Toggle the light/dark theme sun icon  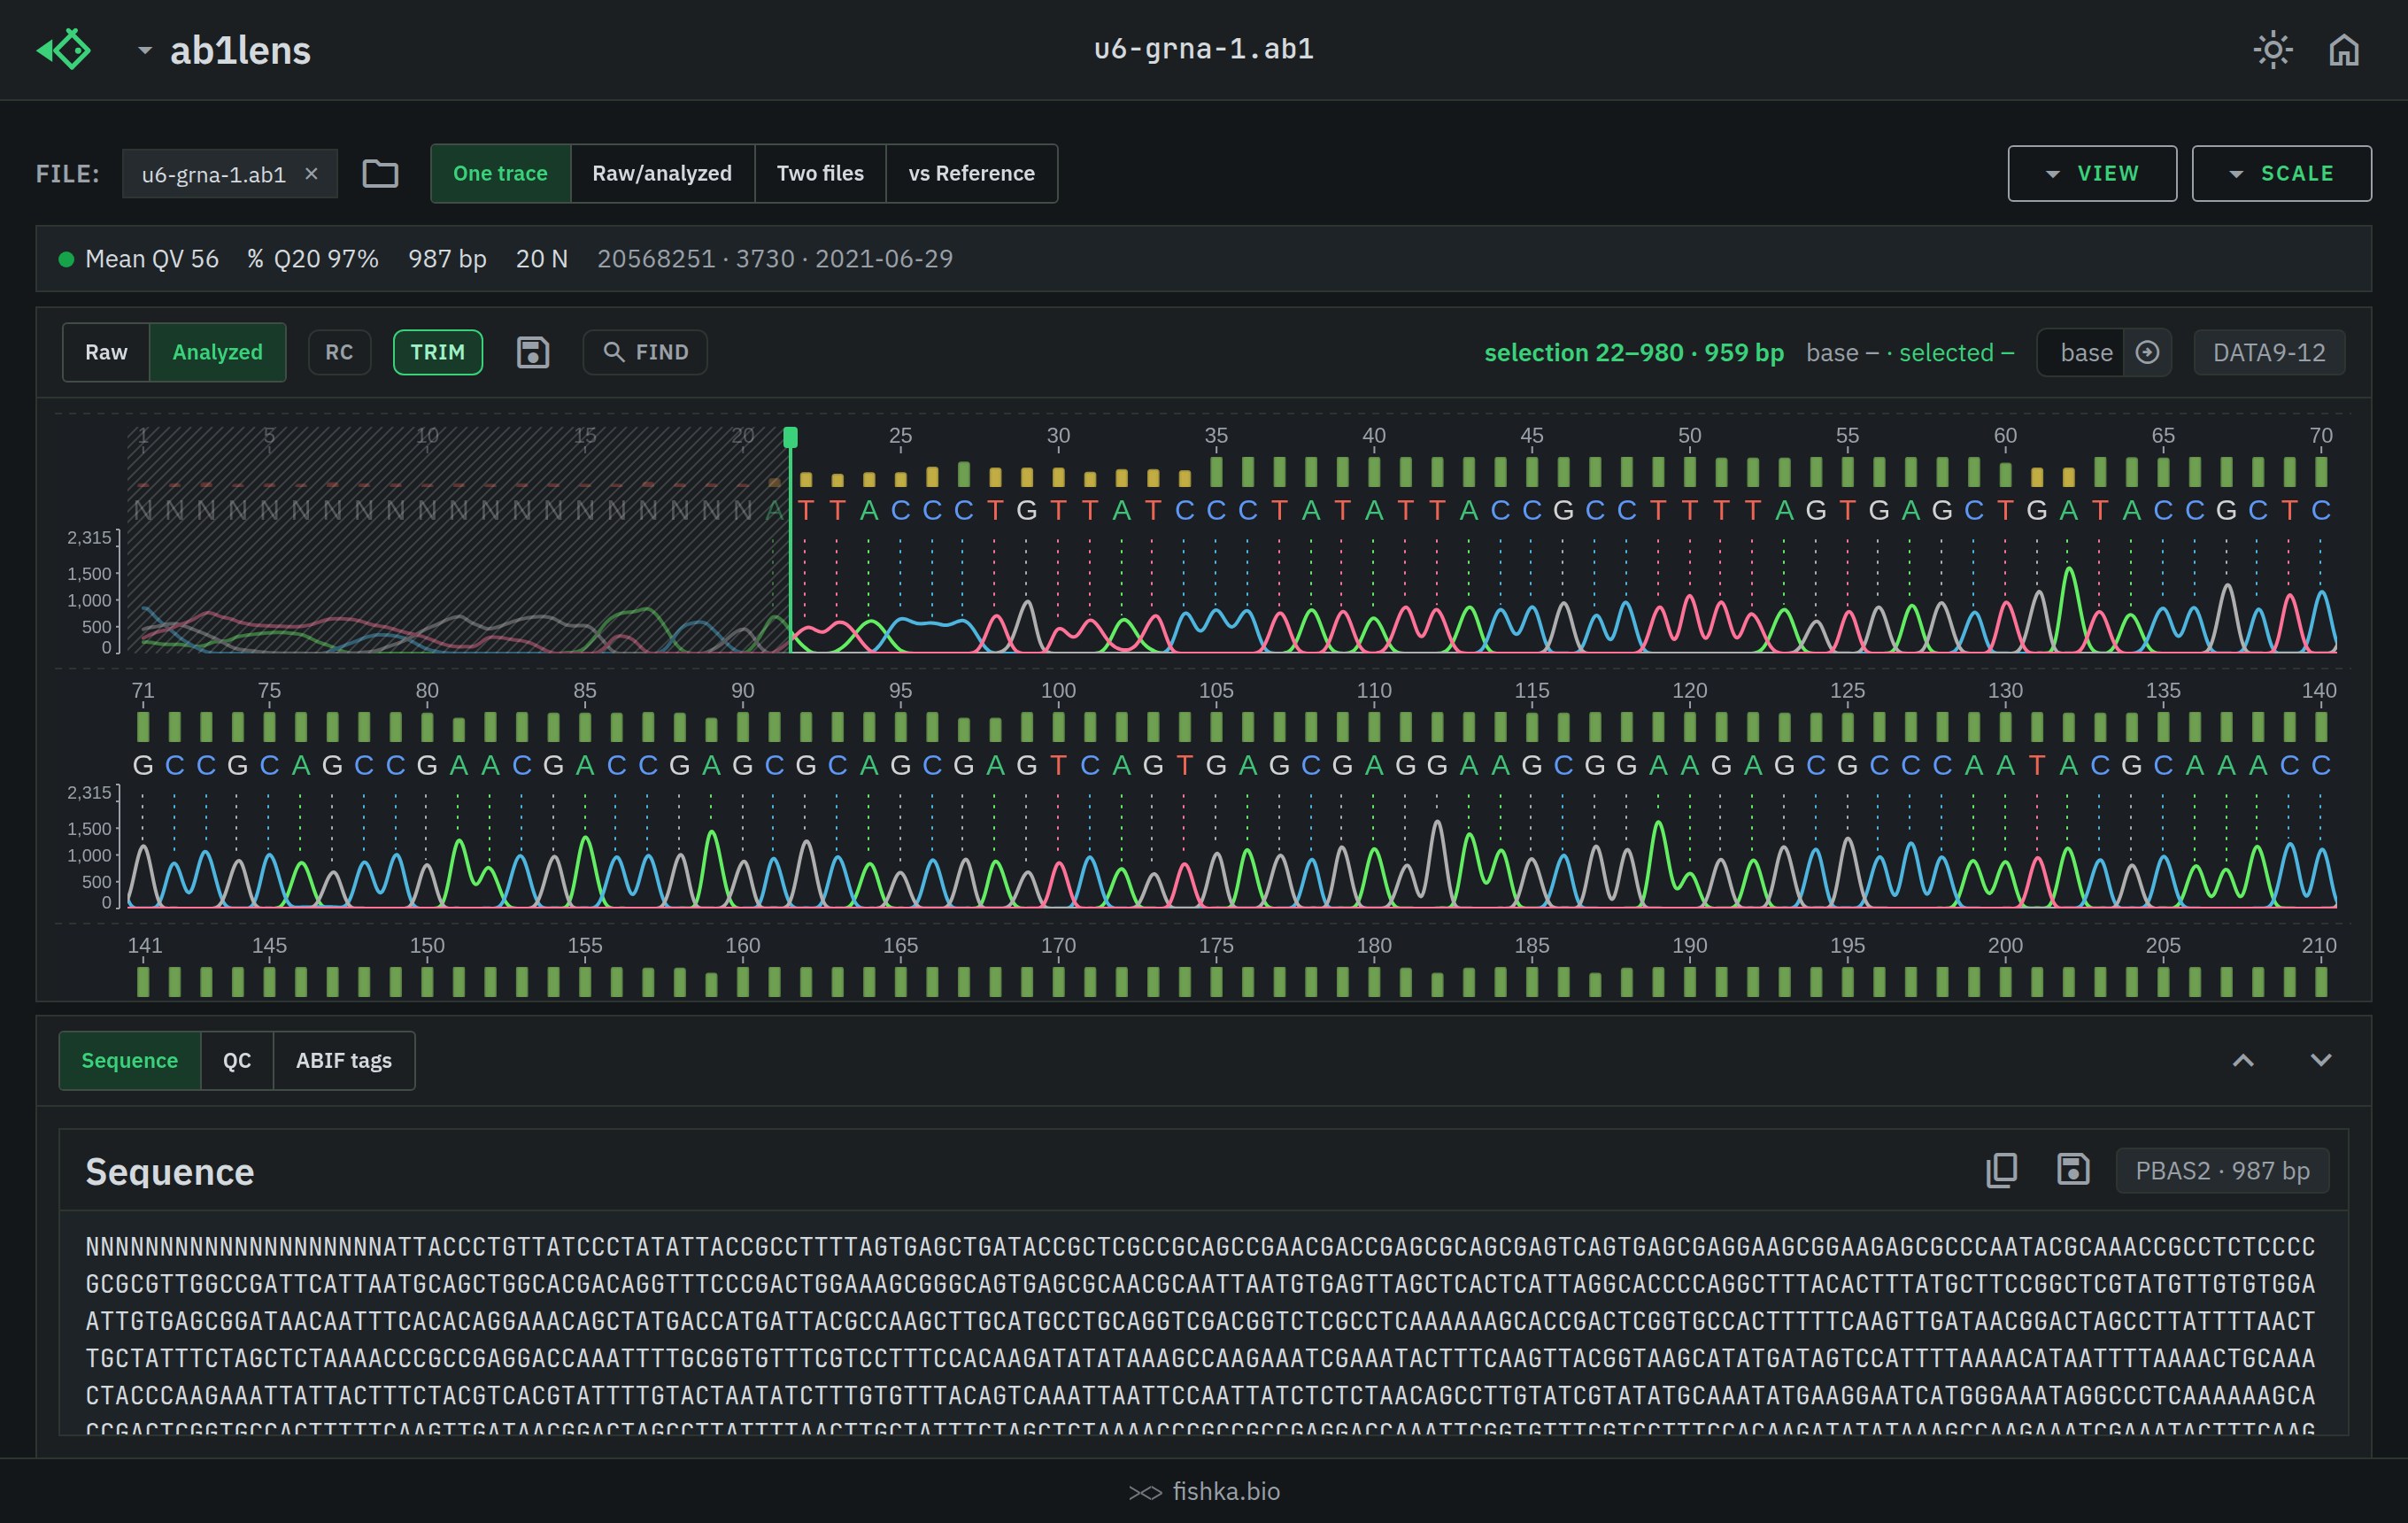click(x=2273, y=49)
